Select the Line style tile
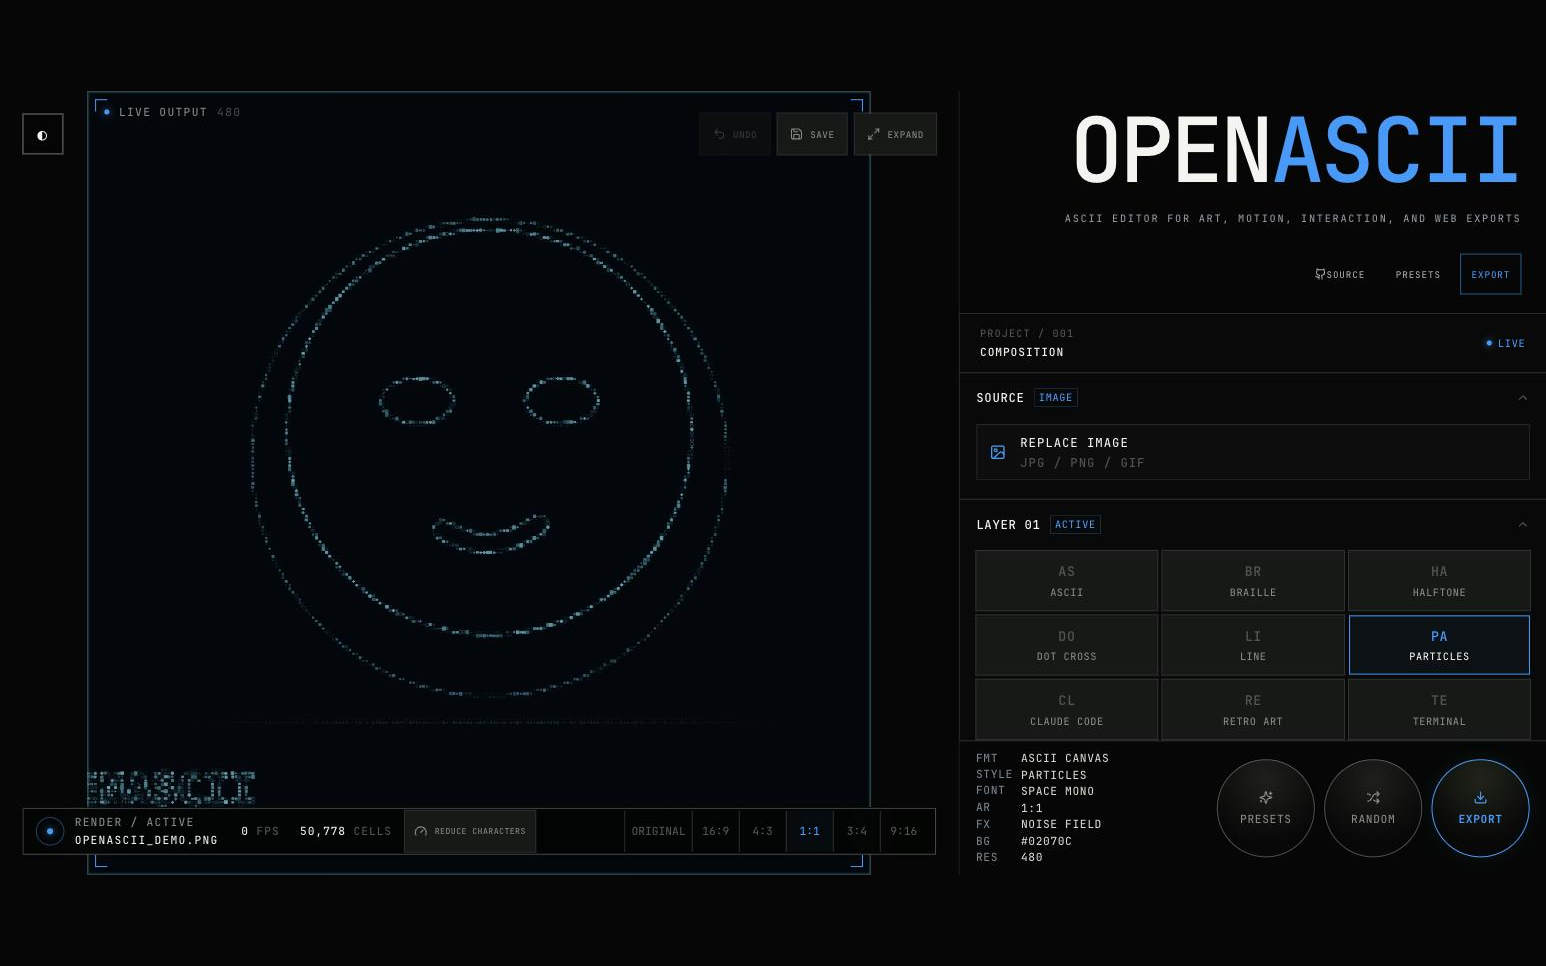Image resolution: width=1546 pixels, height=966 pixels. point(1253,645)
